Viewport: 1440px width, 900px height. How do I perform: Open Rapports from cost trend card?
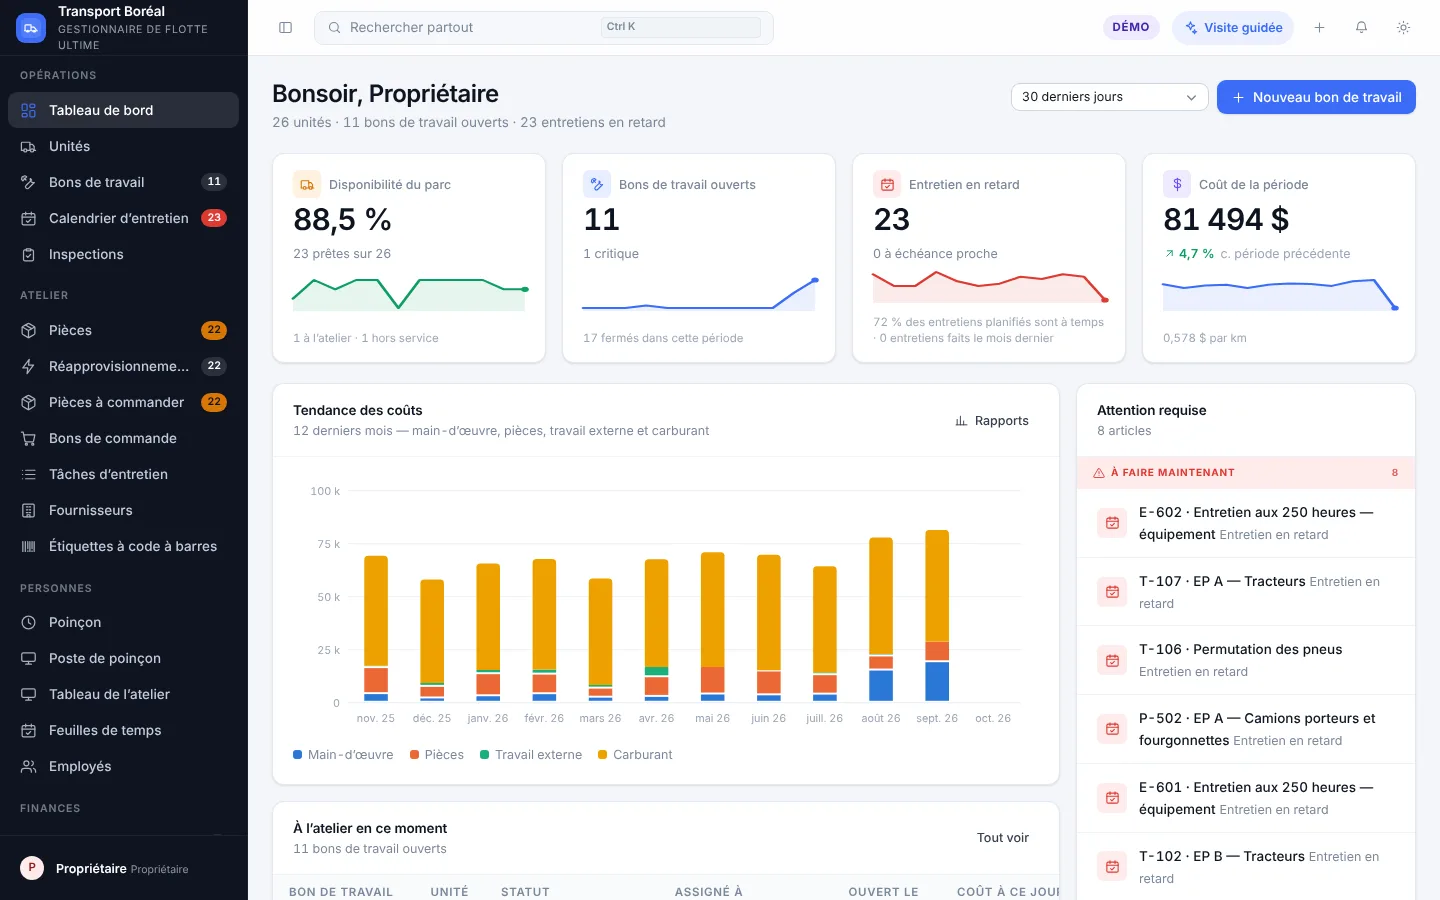(992, 421)
